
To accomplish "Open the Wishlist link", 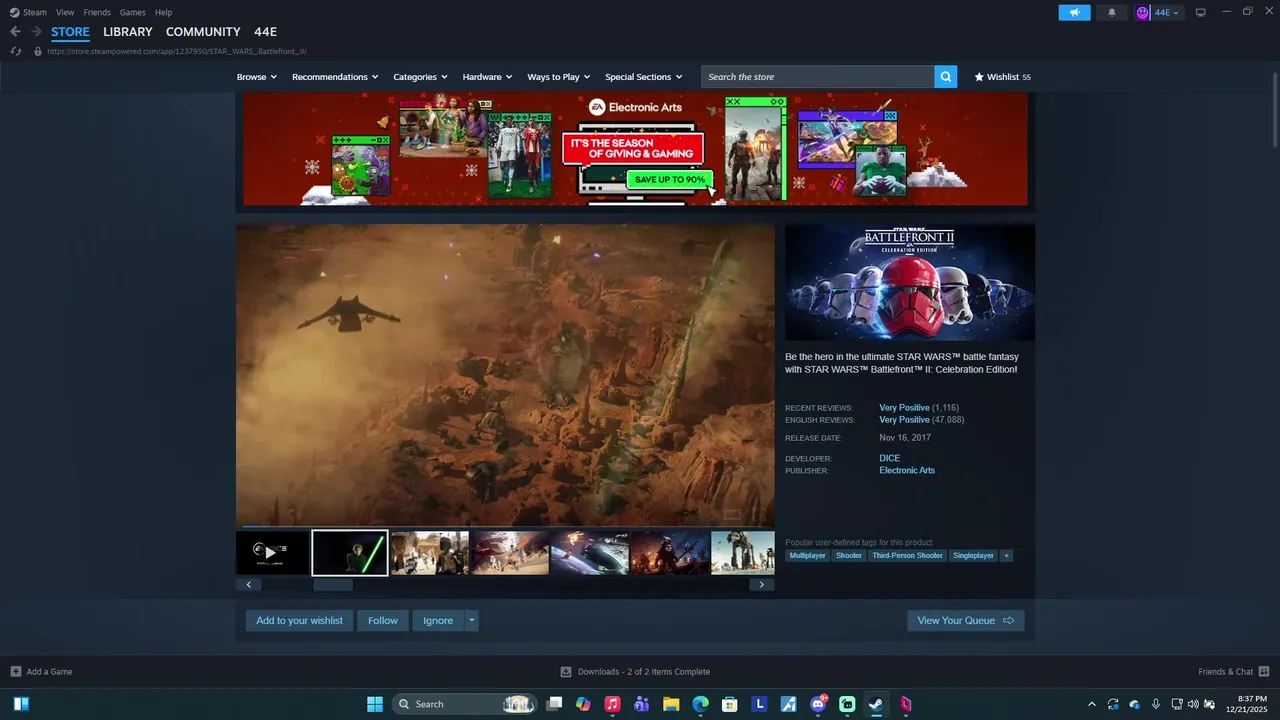I will coord(1002,77).
